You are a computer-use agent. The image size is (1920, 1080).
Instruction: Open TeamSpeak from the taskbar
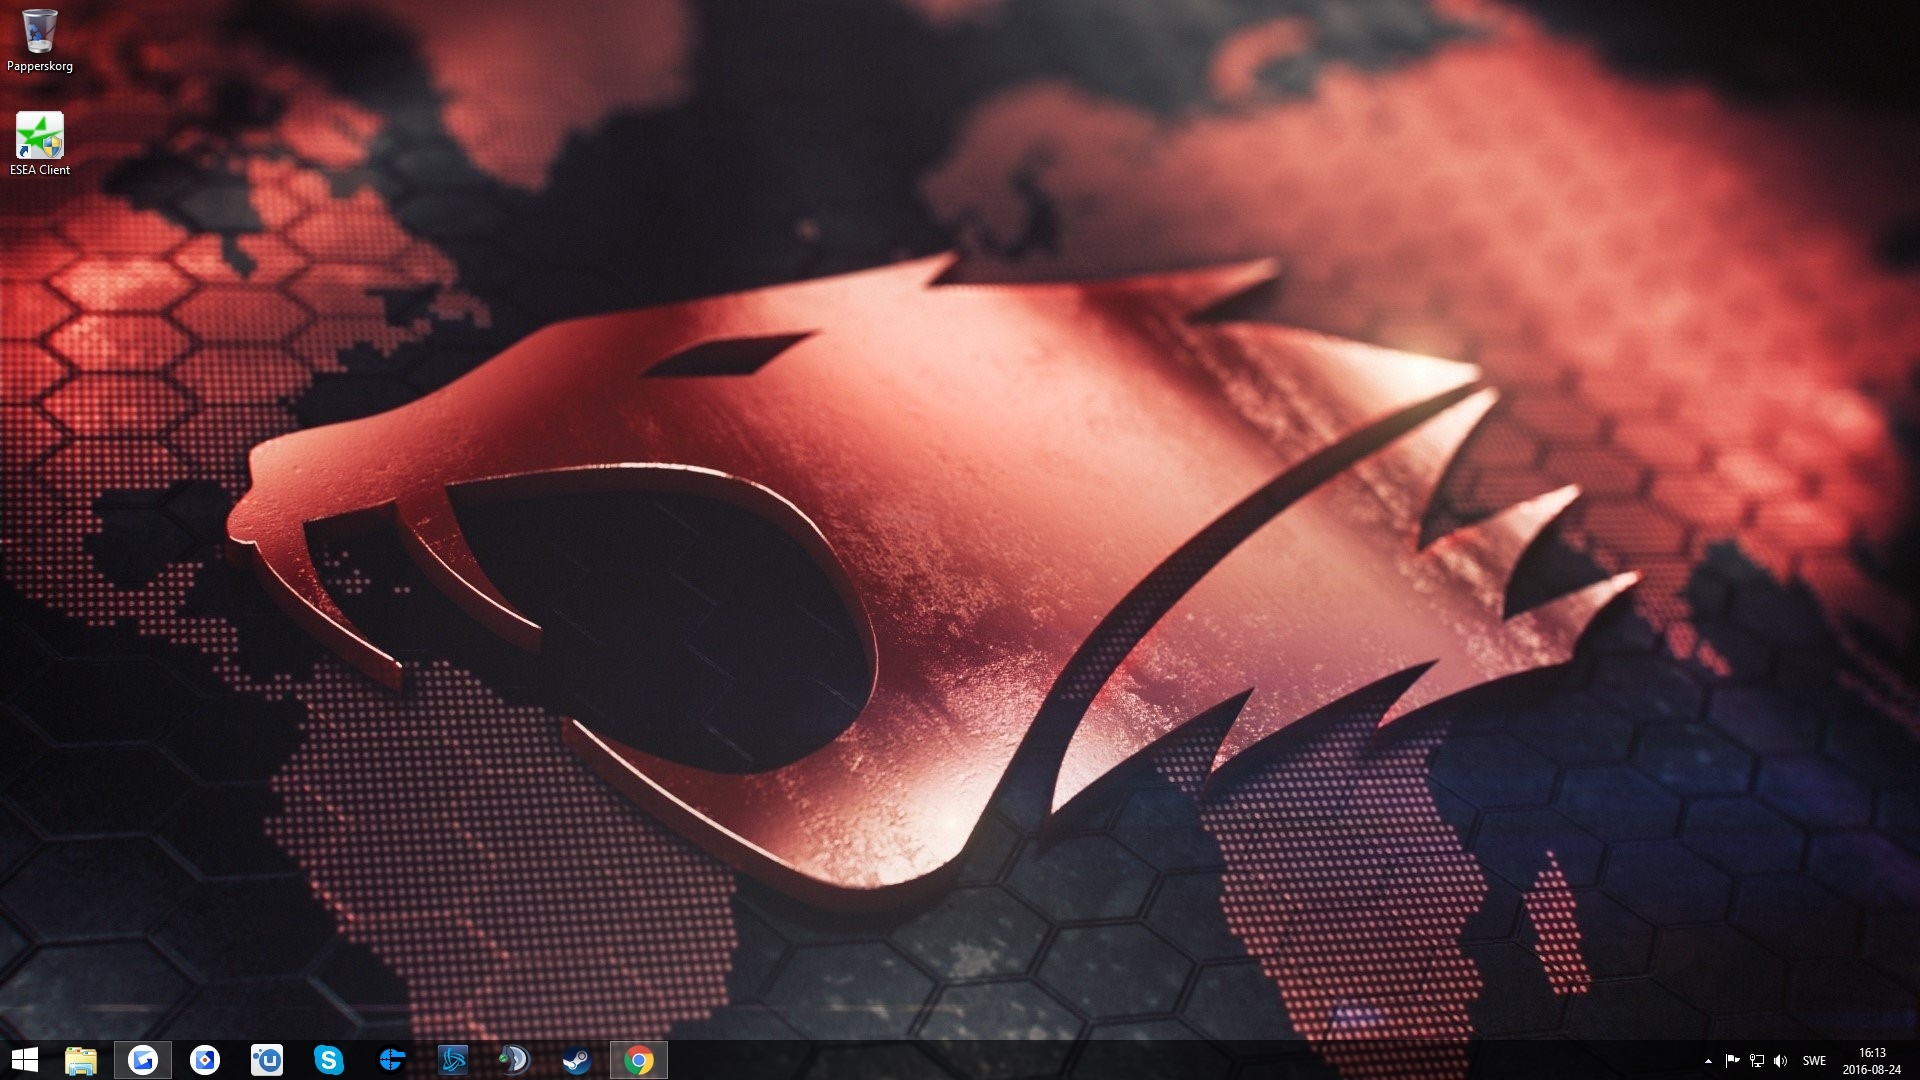tap(514, 1060)
